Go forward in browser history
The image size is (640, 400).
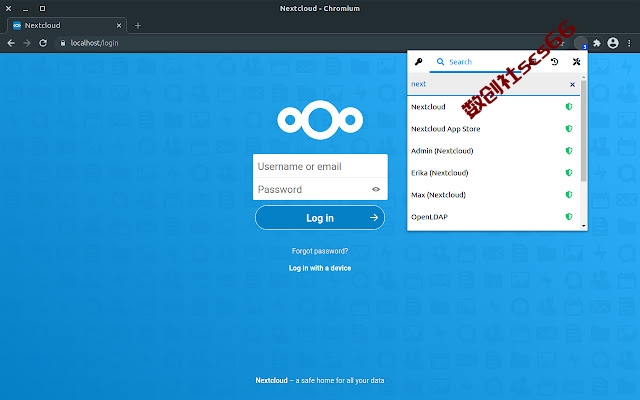(x=27, y=43)
